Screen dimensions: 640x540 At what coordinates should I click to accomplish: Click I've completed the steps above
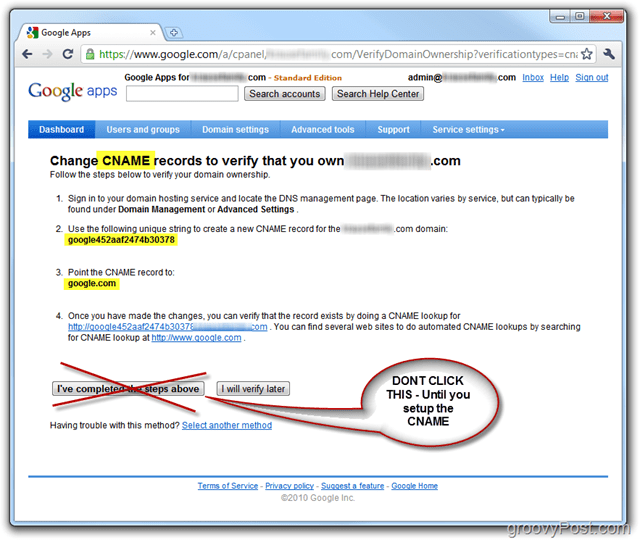pyautogui.click(x=128, y=389)
